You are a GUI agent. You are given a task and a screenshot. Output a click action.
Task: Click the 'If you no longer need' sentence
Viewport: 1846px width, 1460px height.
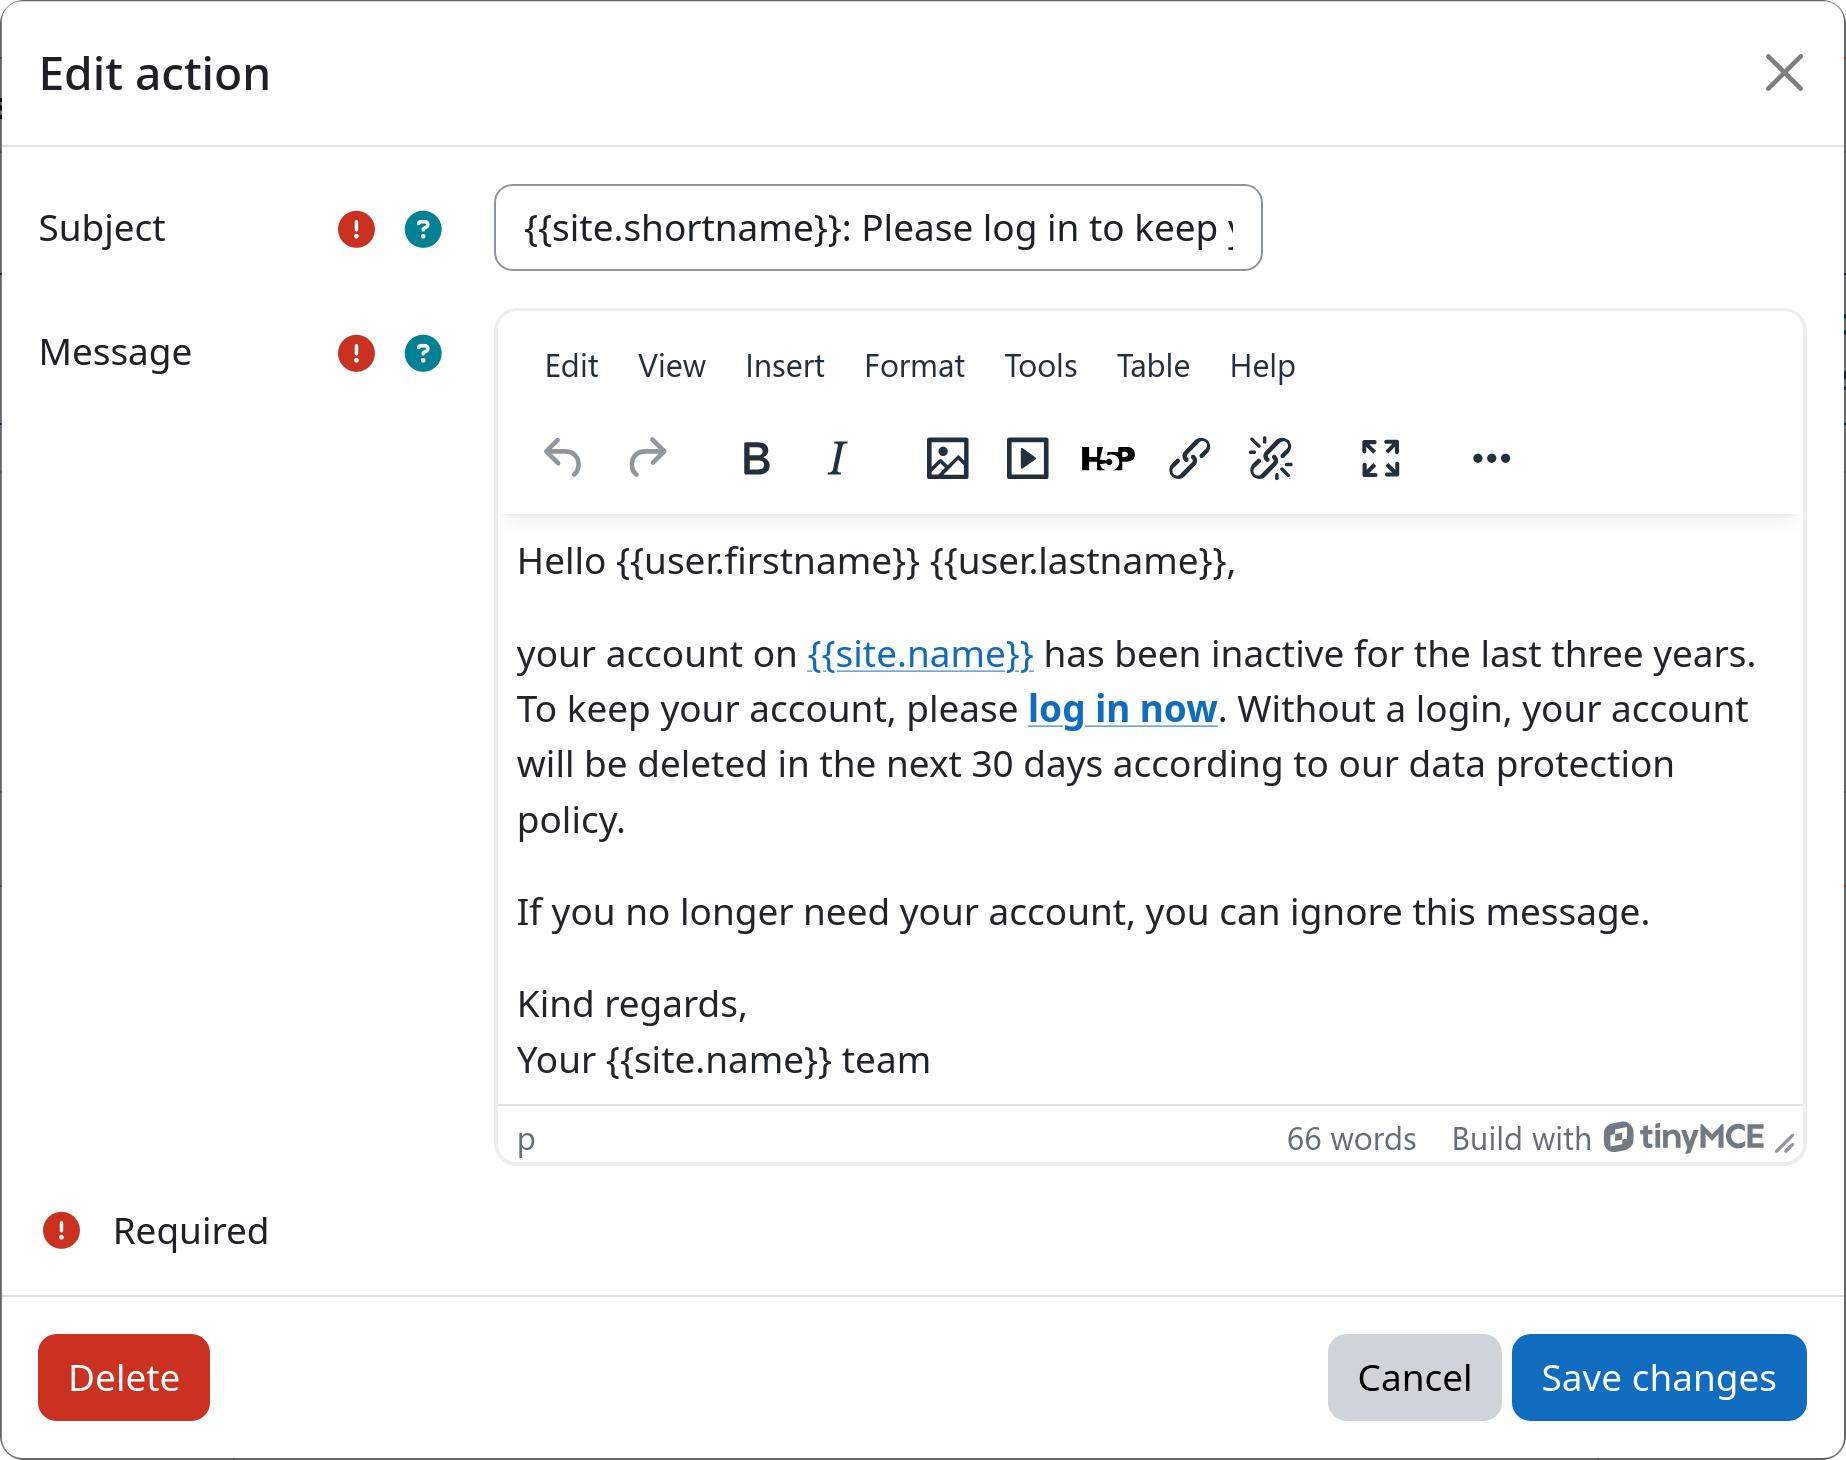coord(1083,912)
